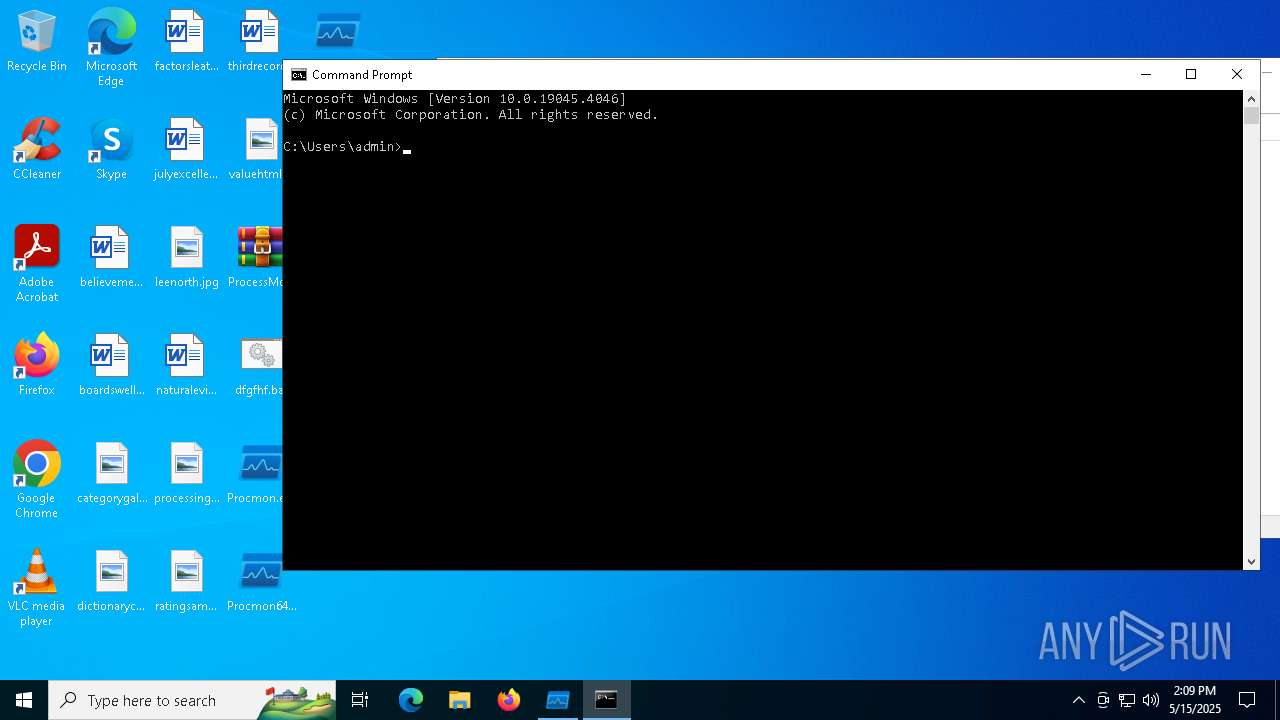
Task: Select the categorygal image file
Action: click(x=111, y=474)
